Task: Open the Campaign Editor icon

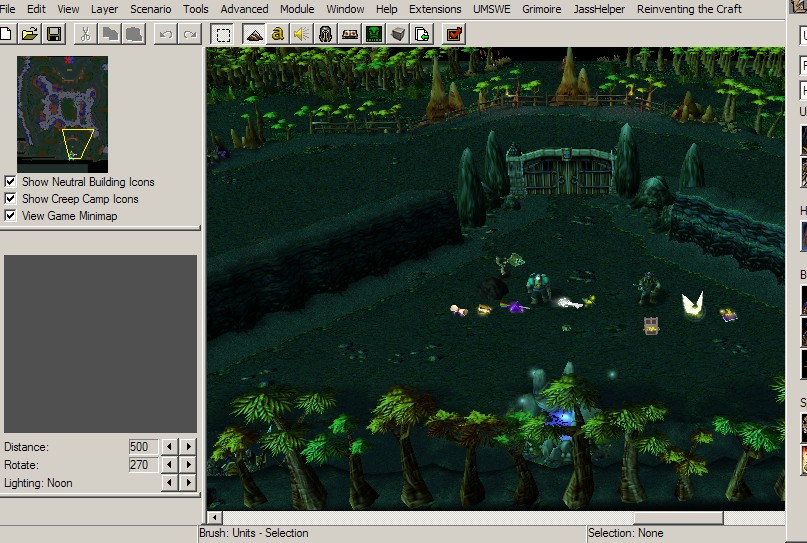Action: pyautogui.click(x=350, y=34)
